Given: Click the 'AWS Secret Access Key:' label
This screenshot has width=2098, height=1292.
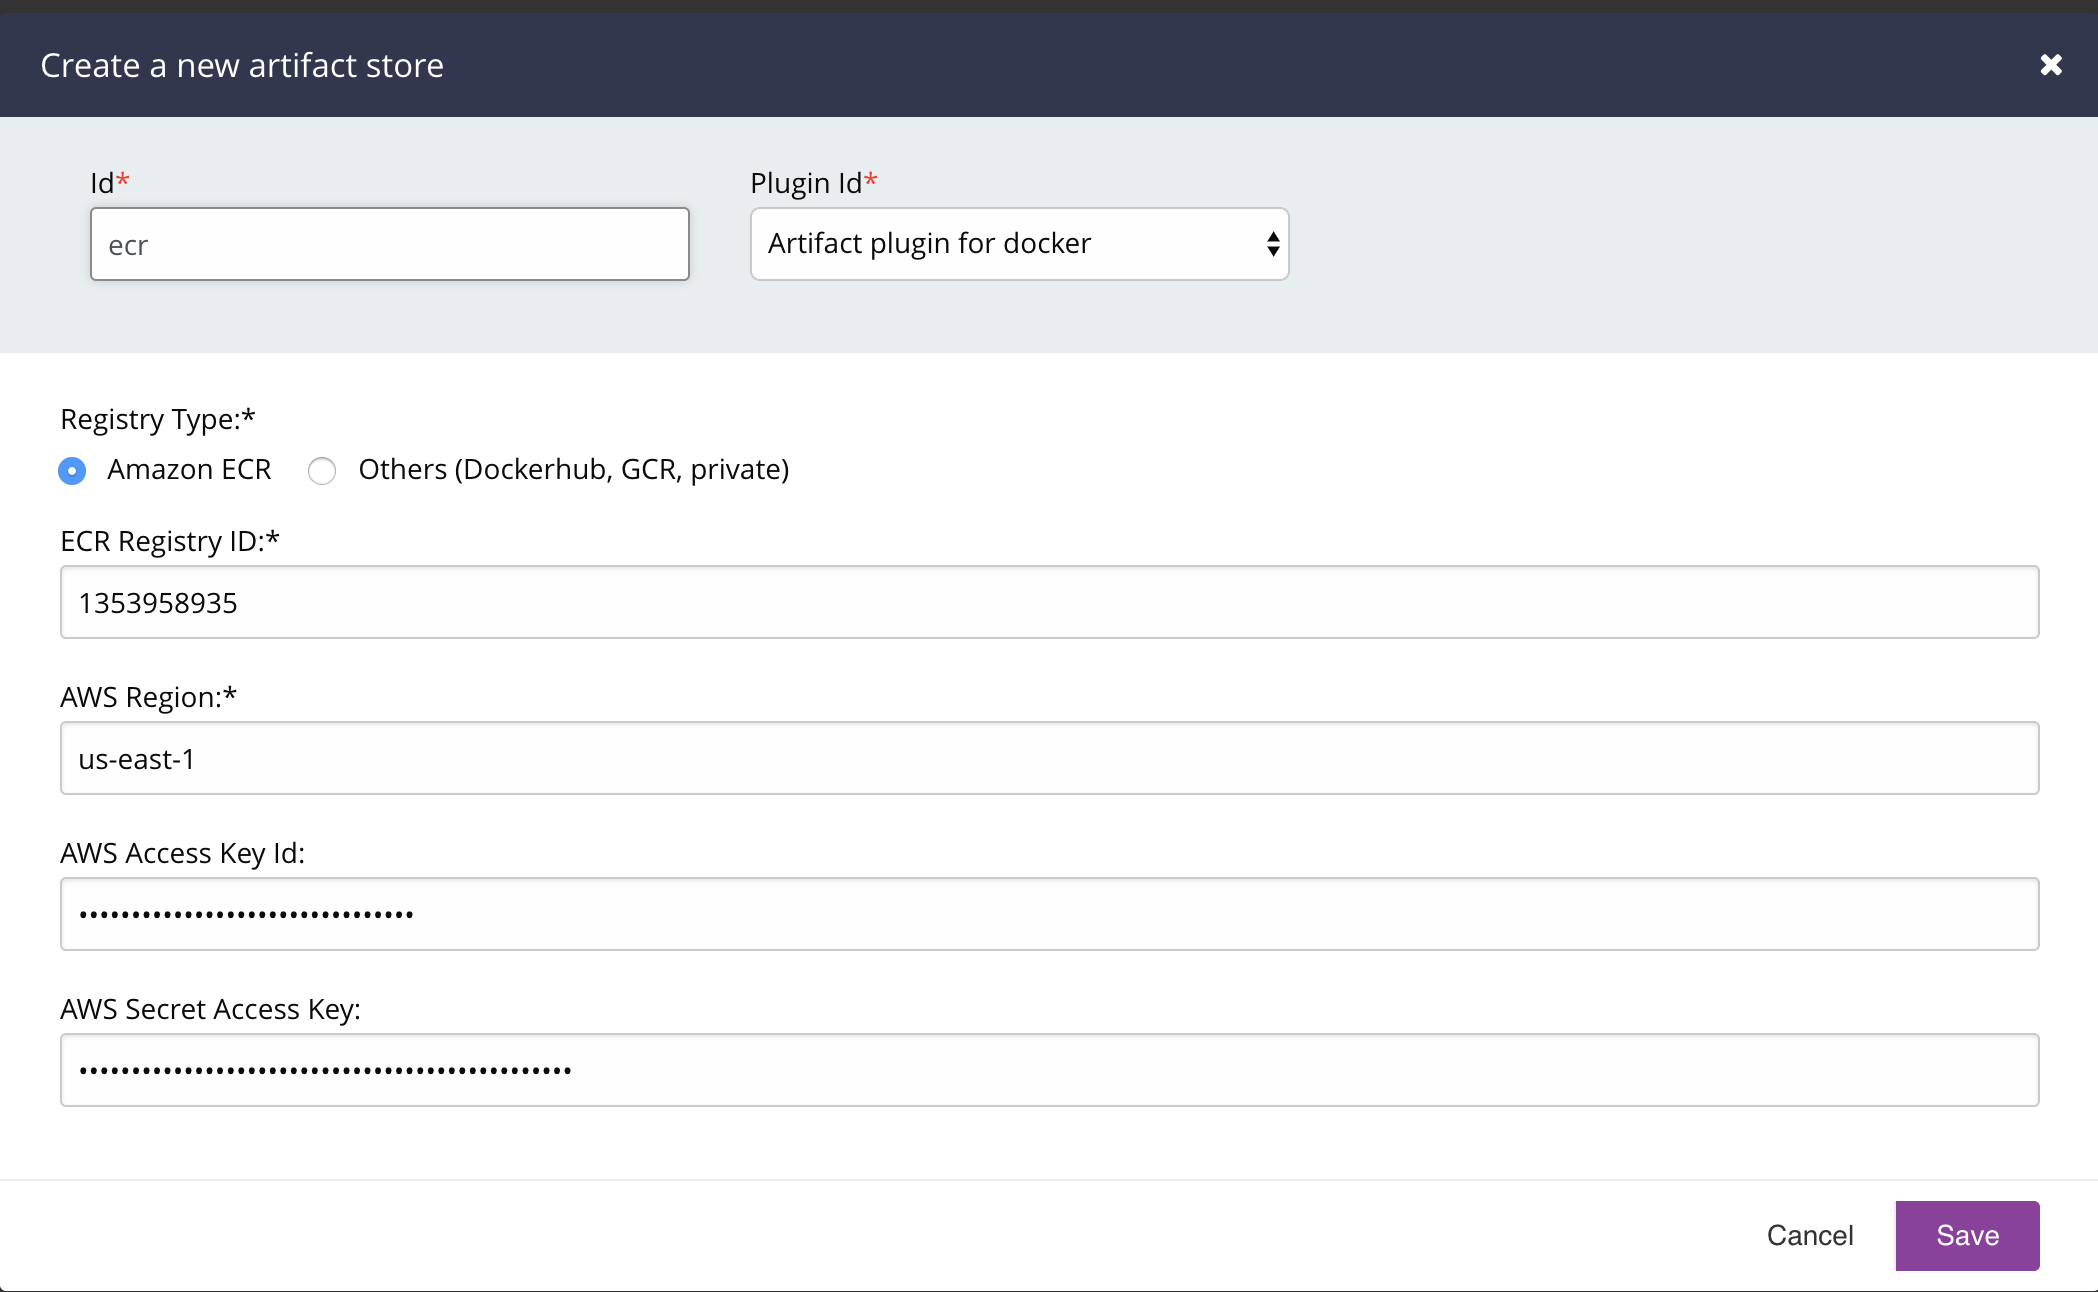Looking at the screenshot, I should pyautogui.click(x=210, y=1009).
